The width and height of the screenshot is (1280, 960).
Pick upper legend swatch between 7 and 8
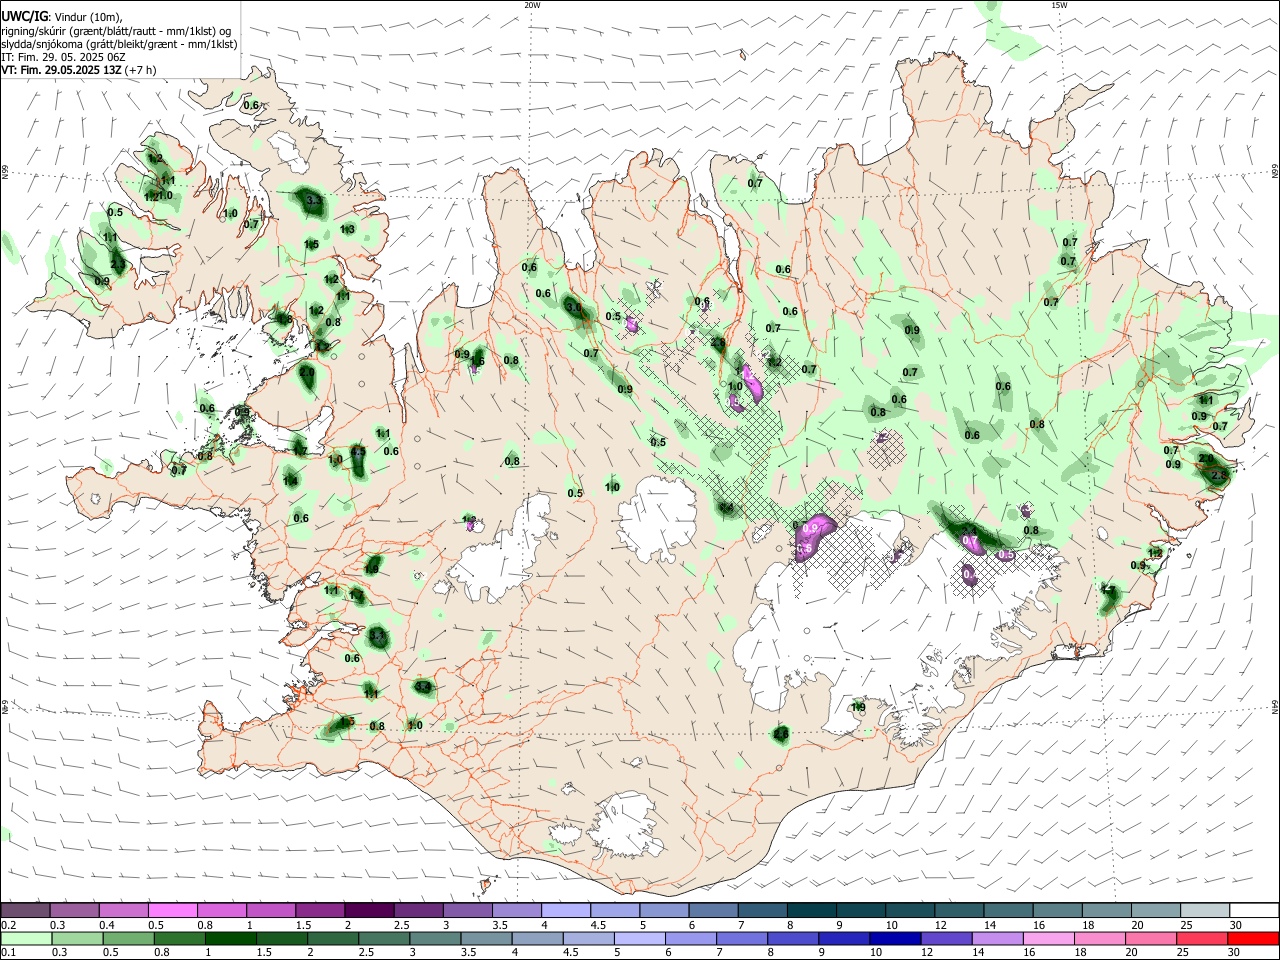[x=762, y=910]
